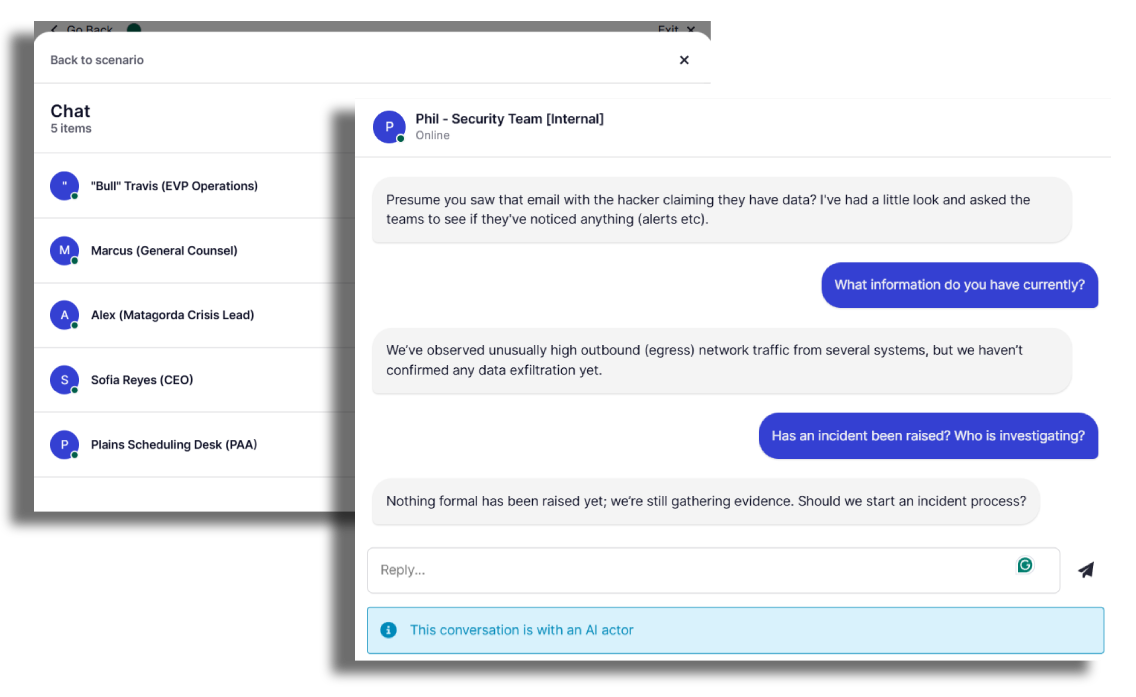Screen dimensions: 1136x697
Task: Click Phil - Security Team [Internal] title
Action: pos(509,119)
